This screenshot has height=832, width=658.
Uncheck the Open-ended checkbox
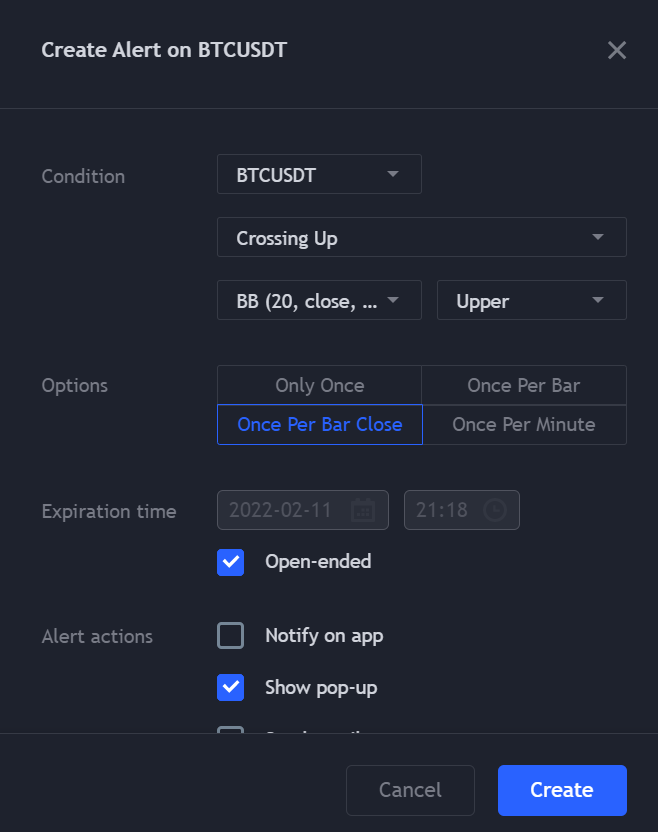coord(231,562)
